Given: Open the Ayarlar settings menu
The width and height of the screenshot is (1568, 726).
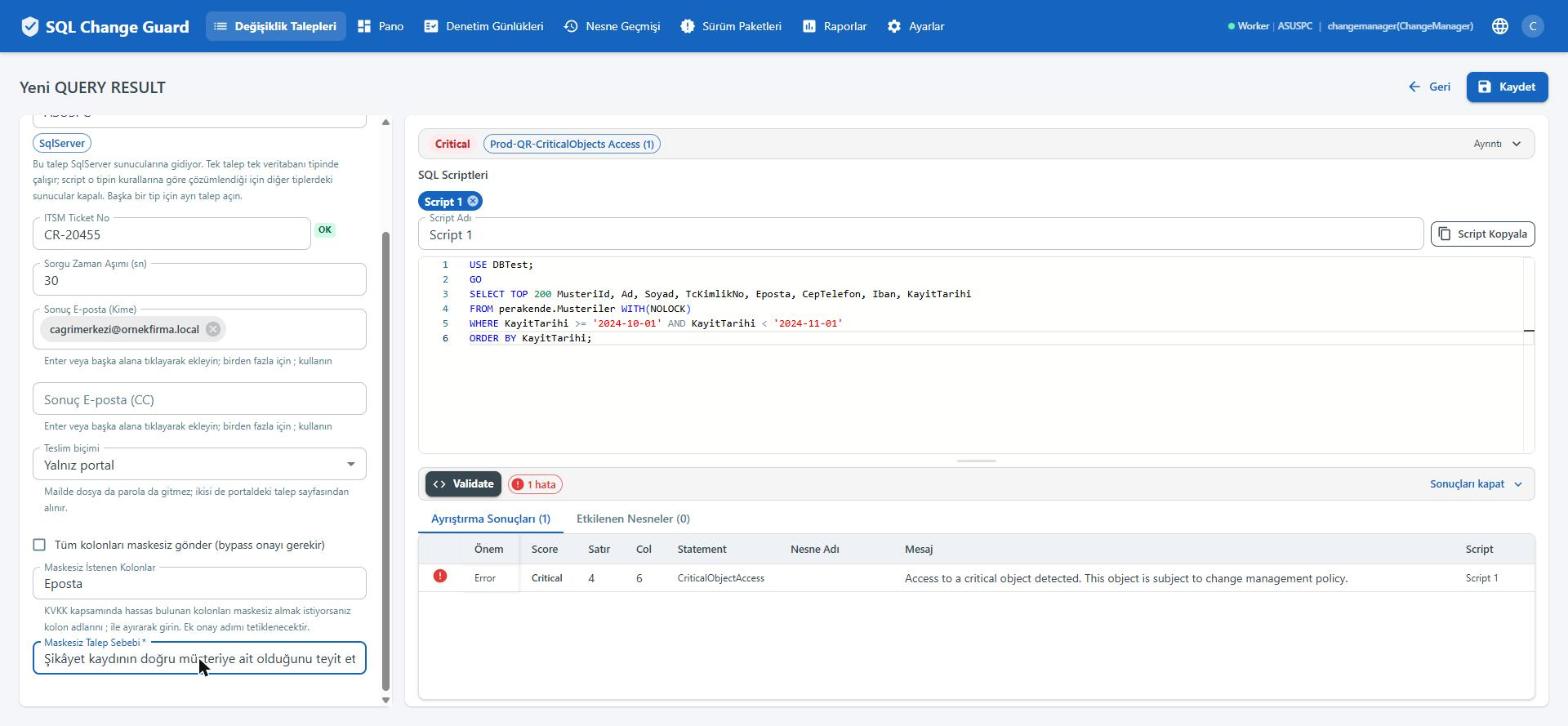Looking at the screenshot, I should 916,26.
